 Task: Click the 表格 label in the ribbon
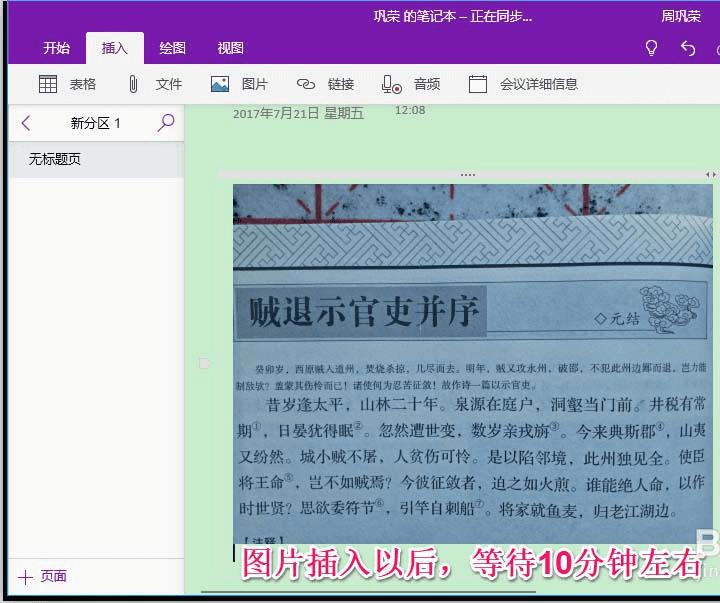83,84
